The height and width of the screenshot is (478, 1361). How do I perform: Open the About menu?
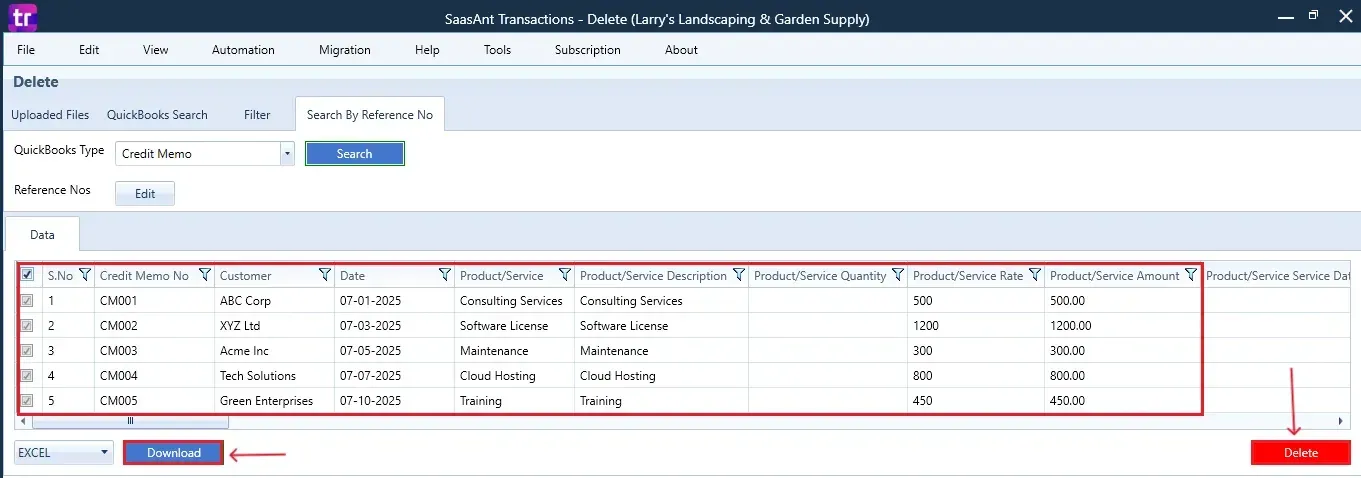pos(681,50)
